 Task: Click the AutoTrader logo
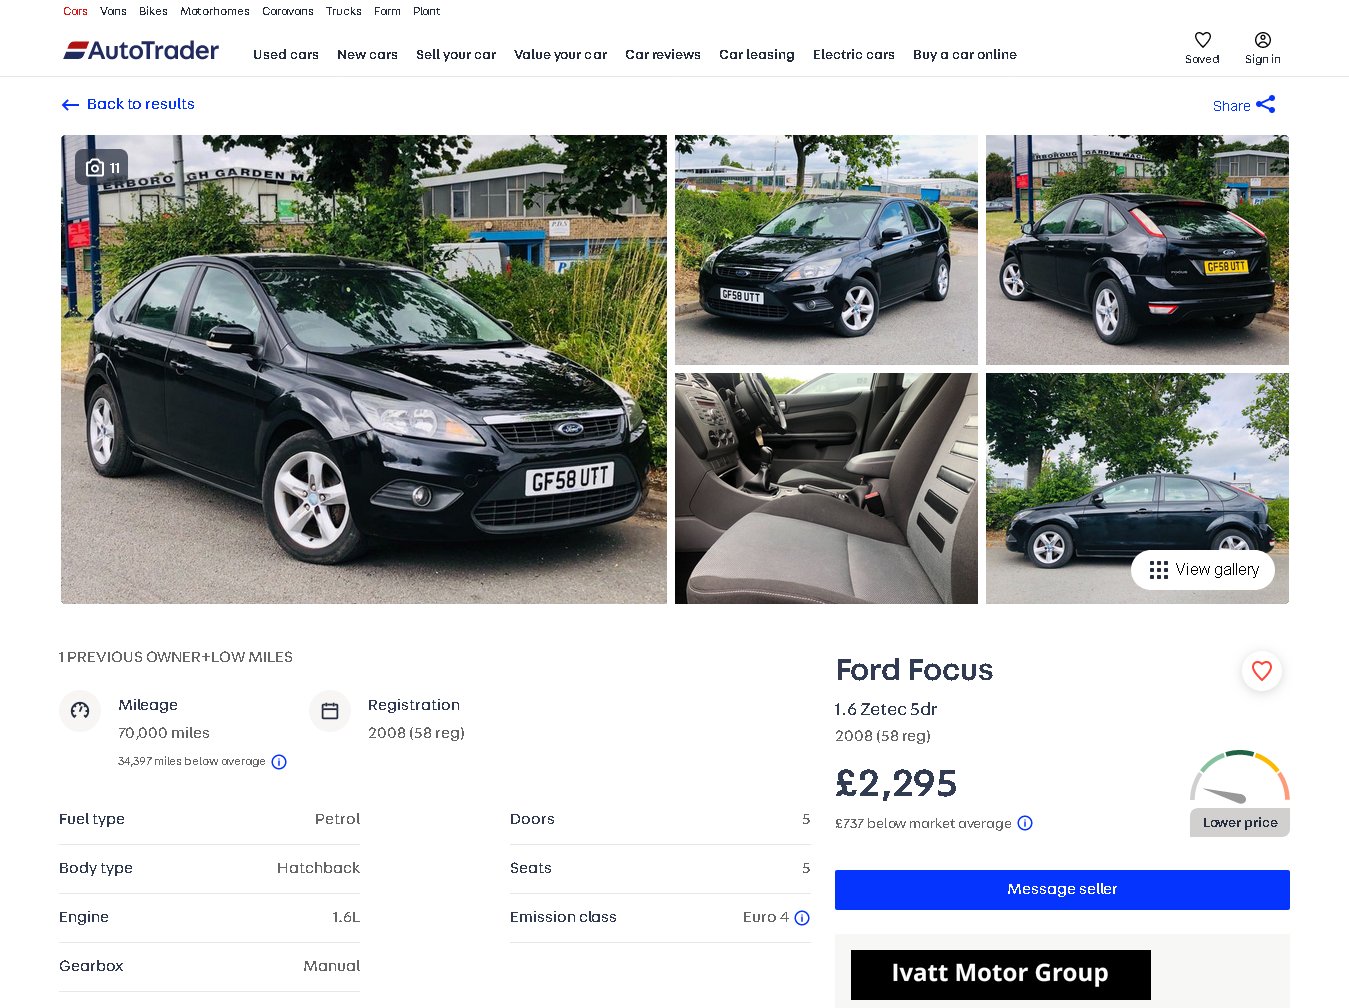(141, 51)
